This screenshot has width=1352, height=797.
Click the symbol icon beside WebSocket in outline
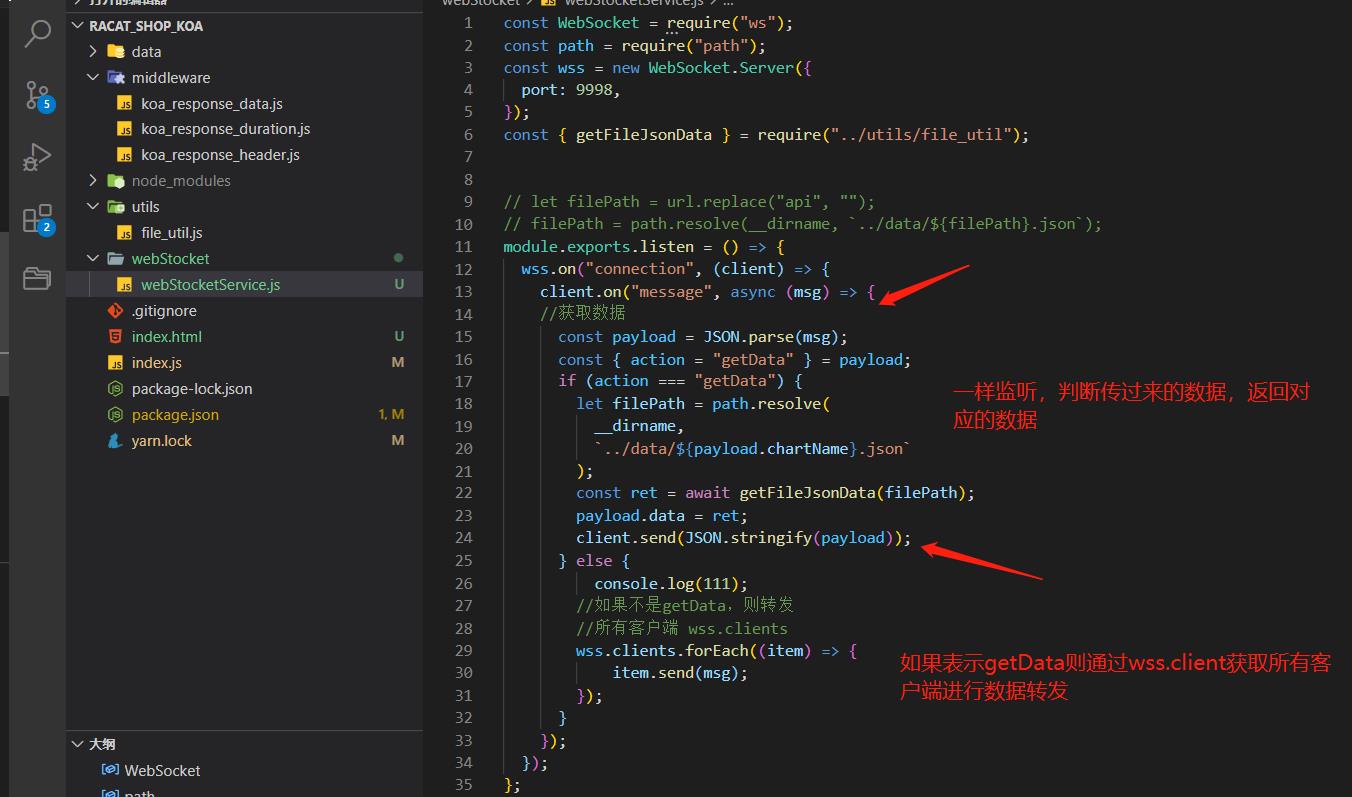click(111, 770)
